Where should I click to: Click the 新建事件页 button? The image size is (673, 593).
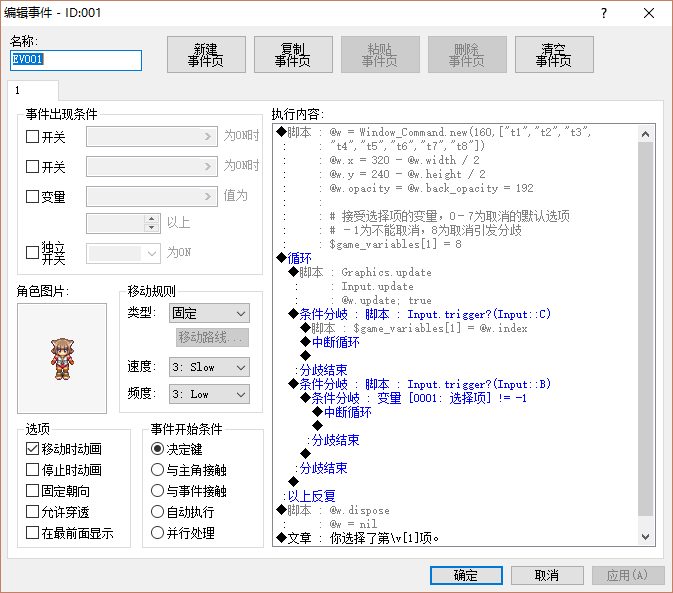(x=206, y=54)
